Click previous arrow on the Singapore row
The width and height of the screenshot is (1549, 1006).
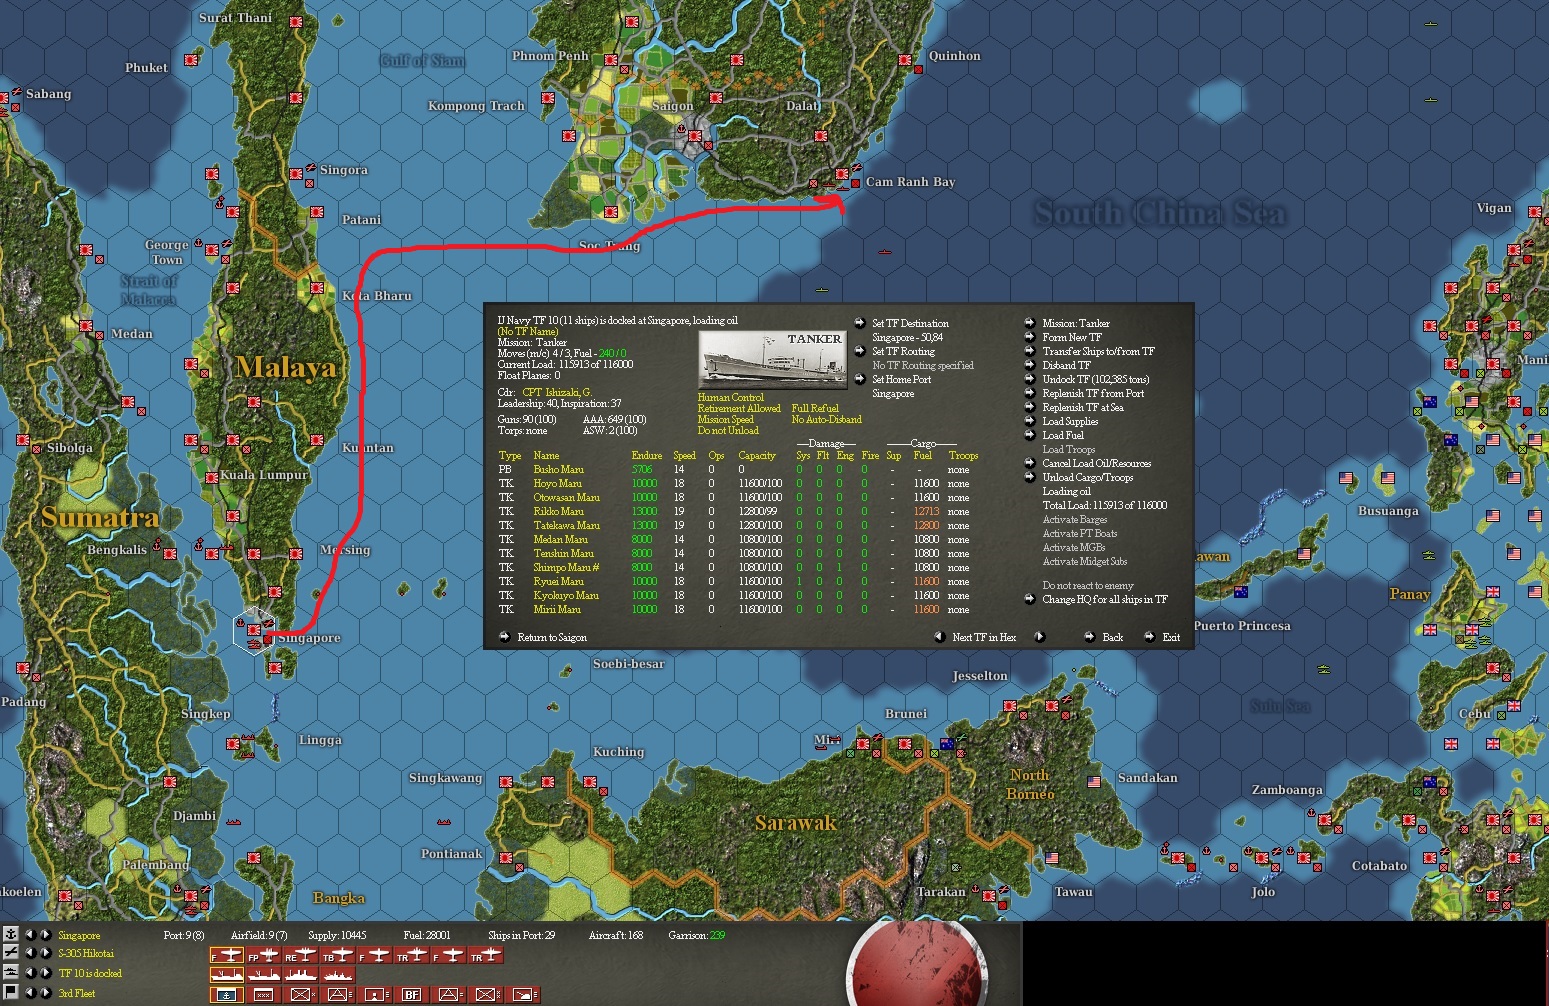coord(30,935)
